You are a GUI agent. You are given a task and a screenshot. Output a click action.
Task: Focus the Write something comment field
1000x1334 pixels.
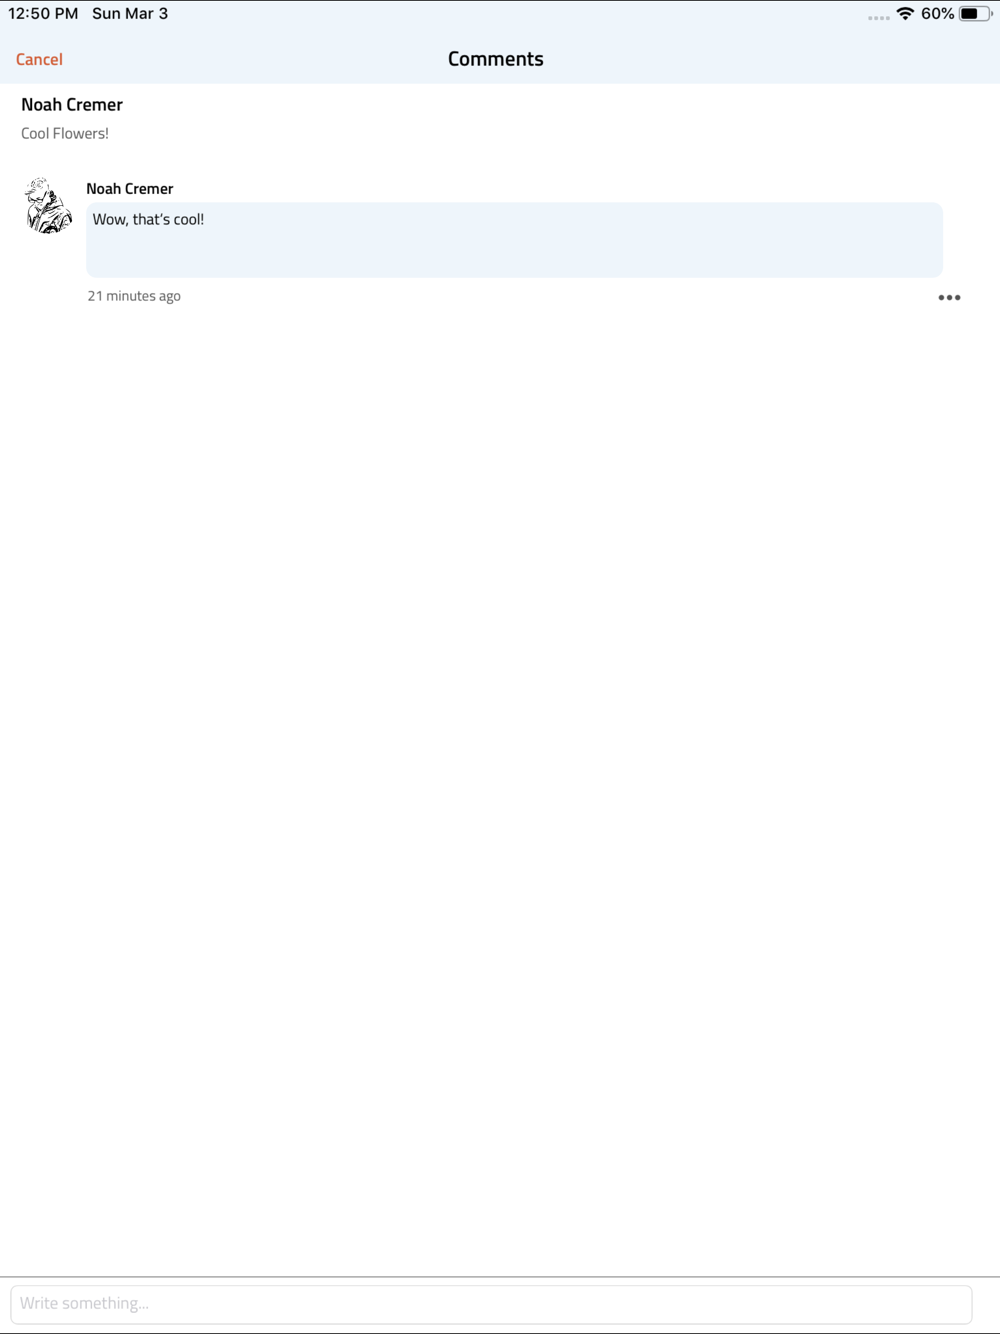pyautogui.click(x=491, y=1304)
